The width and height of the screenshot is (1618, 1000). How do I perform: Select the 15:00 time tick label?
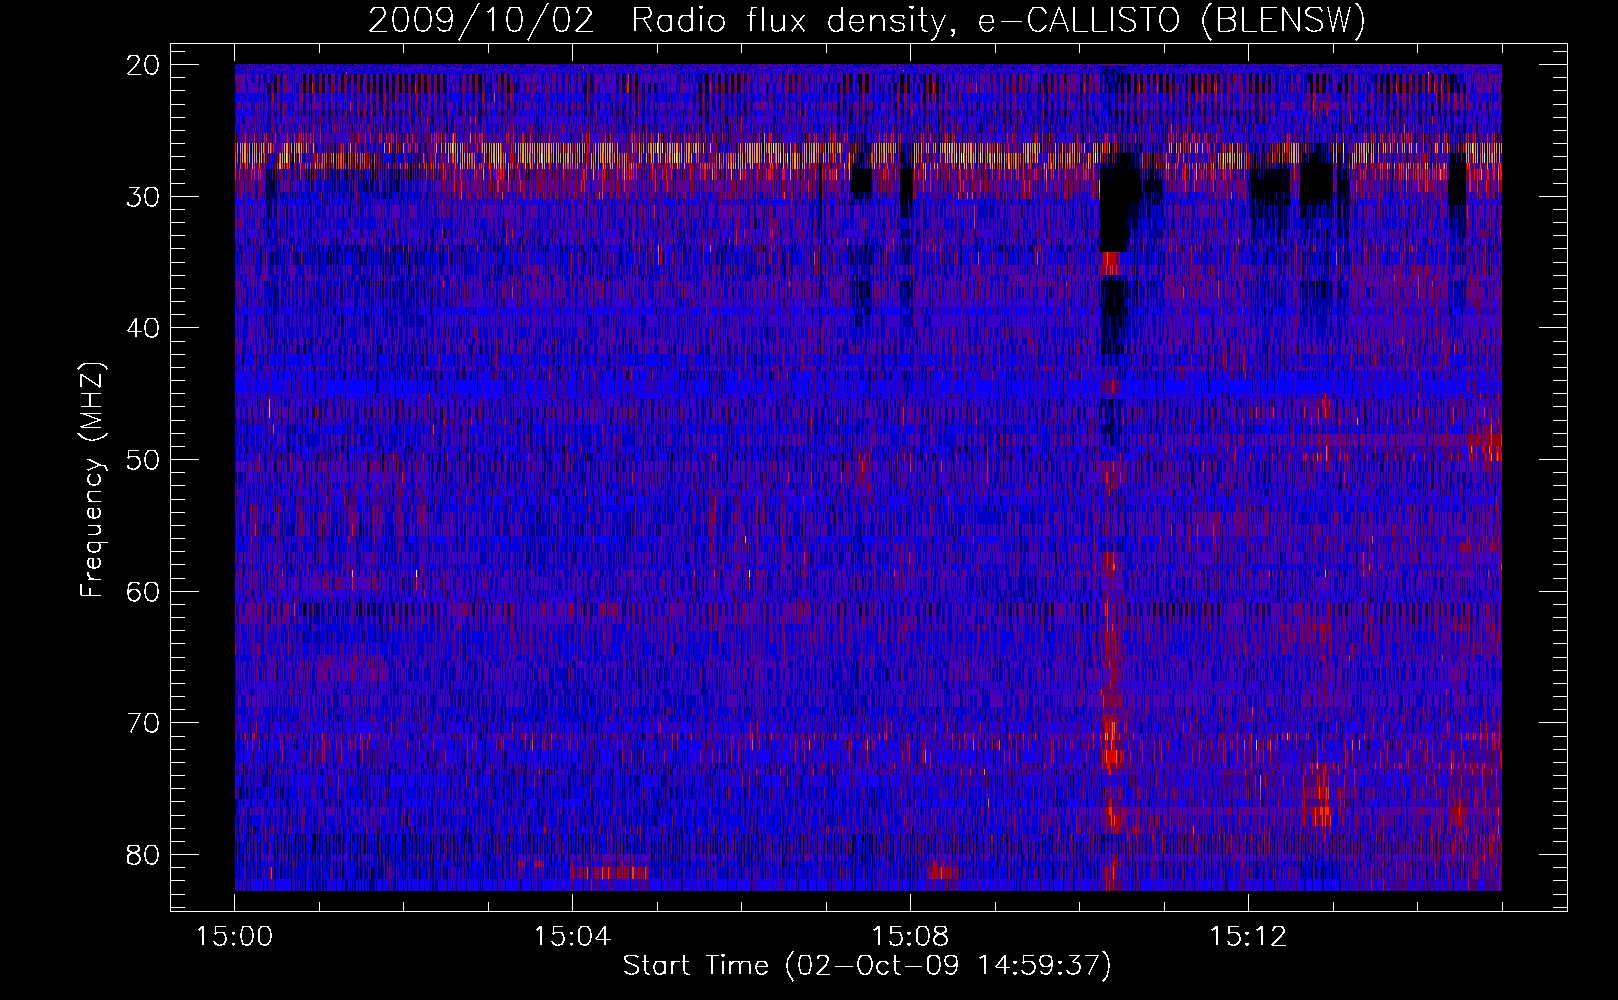click(x=235, y=937)
